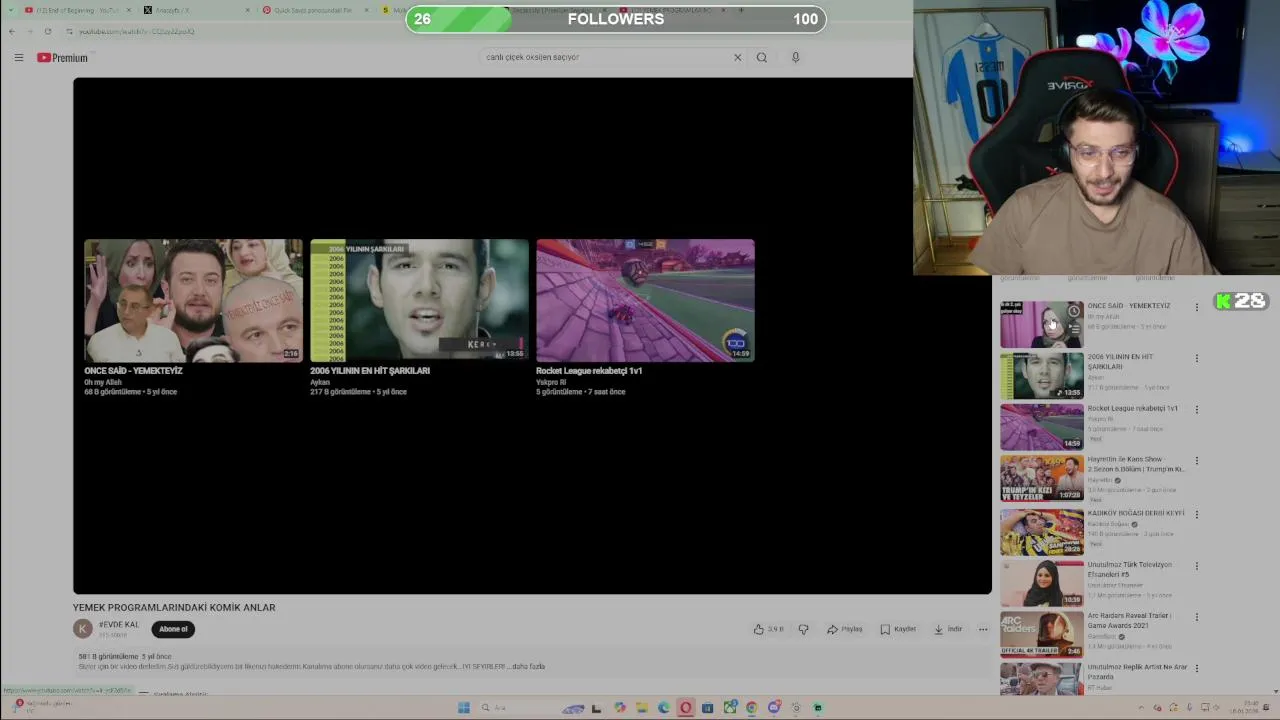Open the YouTube hamburger guide menu
Screen dimensions: 1280x720
[18, 58]
